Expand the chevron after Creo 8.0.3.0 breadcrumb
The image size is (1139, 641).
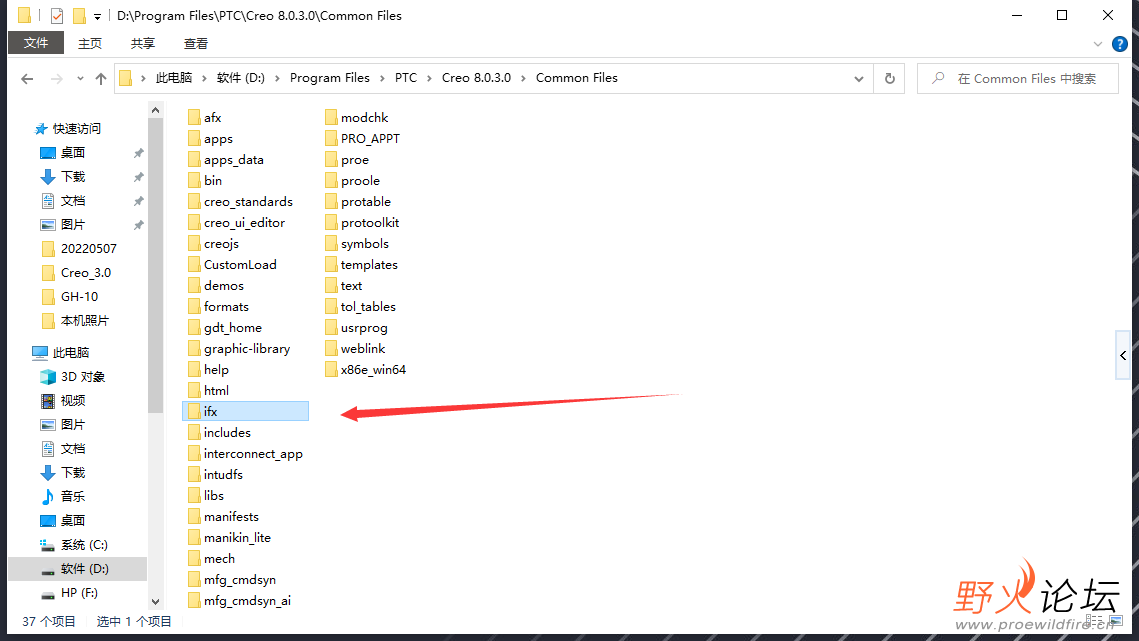(524, 78)
